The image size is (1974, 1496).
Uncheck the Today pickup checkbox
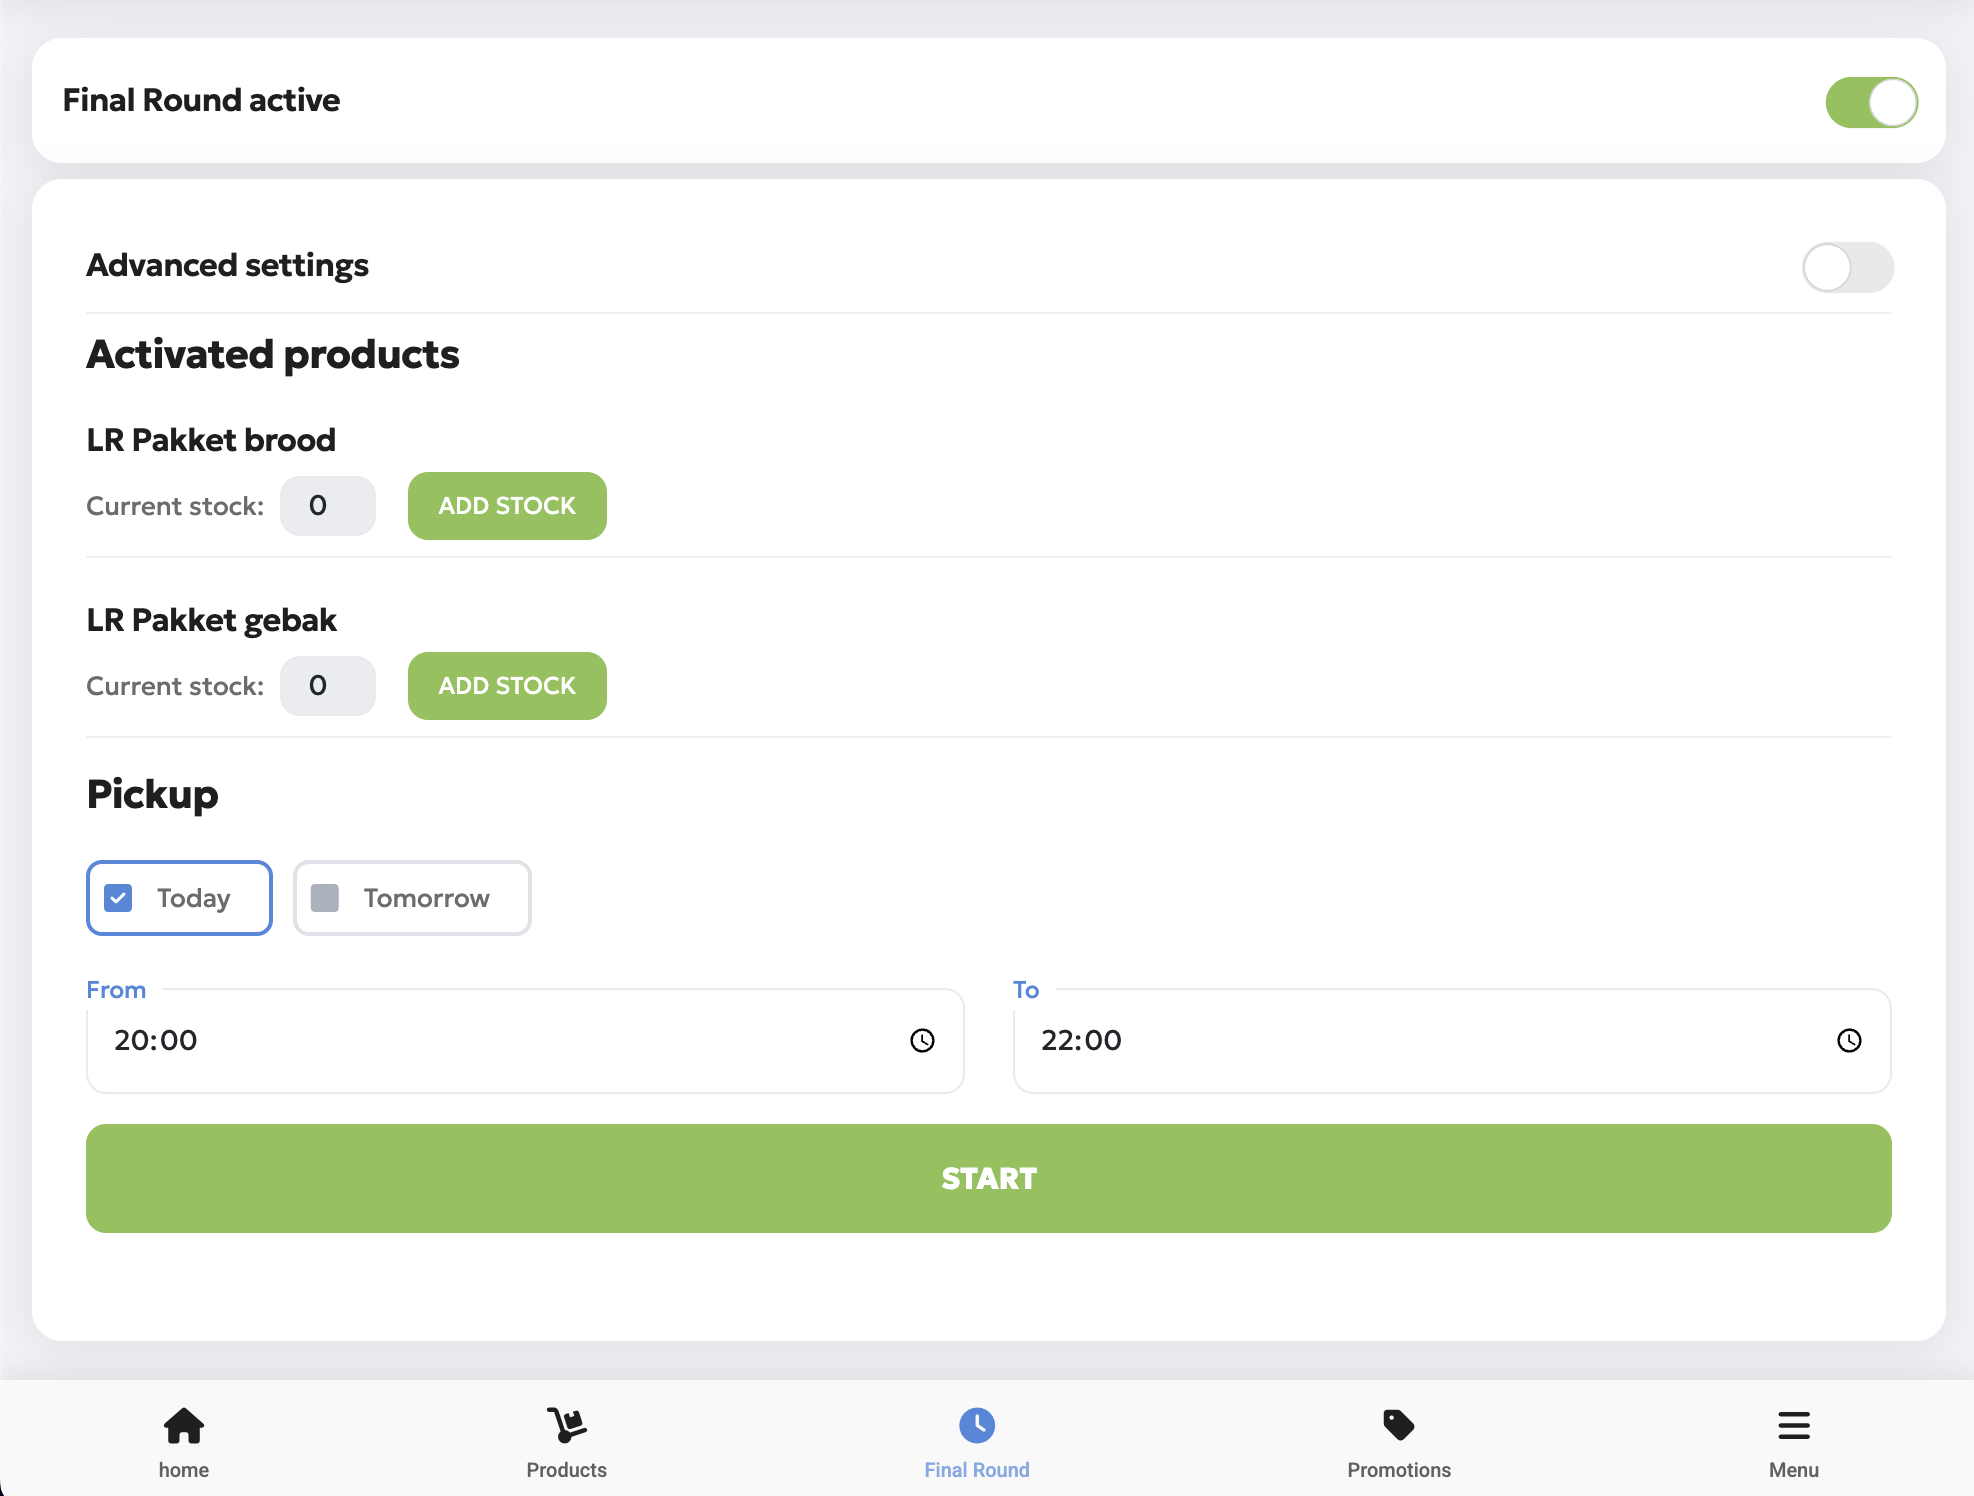(x=119, y=898)
